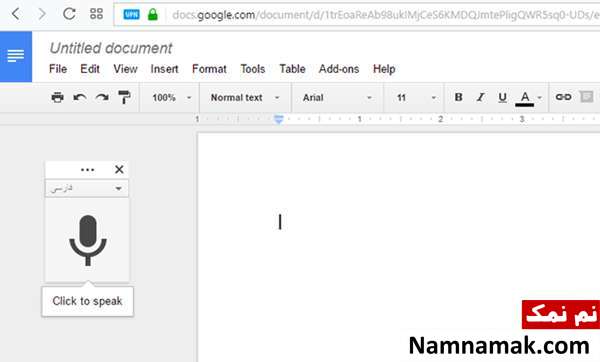Click the three-dots handle on voice typing panel
This screenshot has height=362, width=600.
point(88,170)
